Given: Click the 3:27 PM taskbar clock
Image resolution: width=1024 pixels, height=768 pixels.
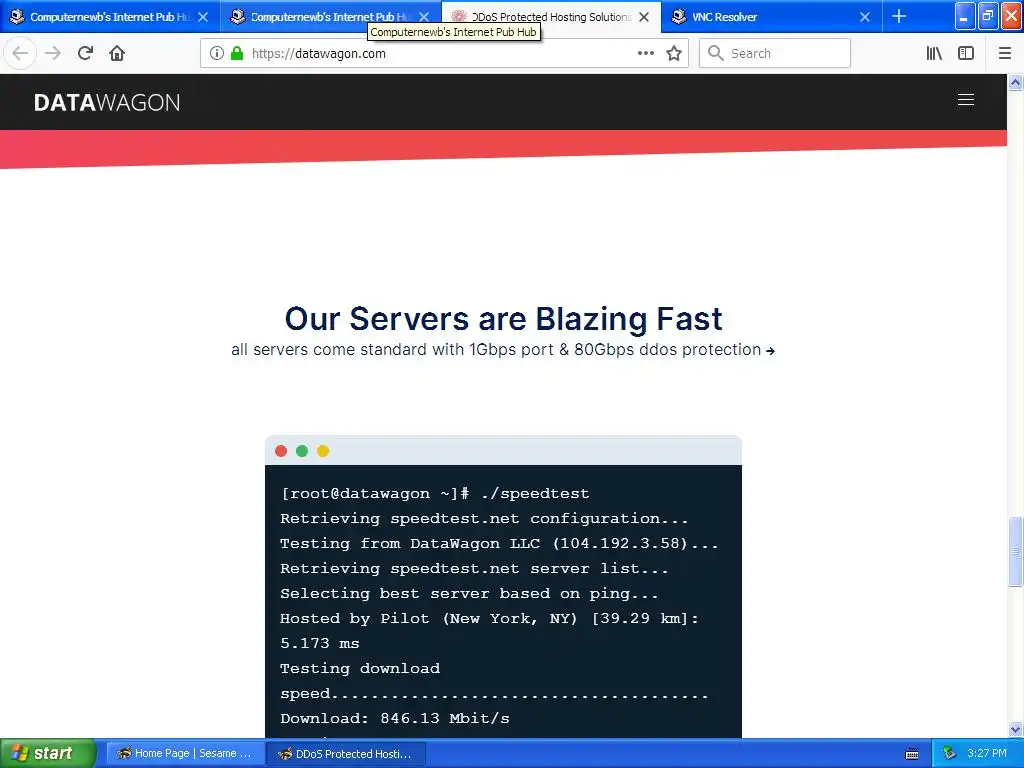Looking at the screenshot, I should point(987,754).
